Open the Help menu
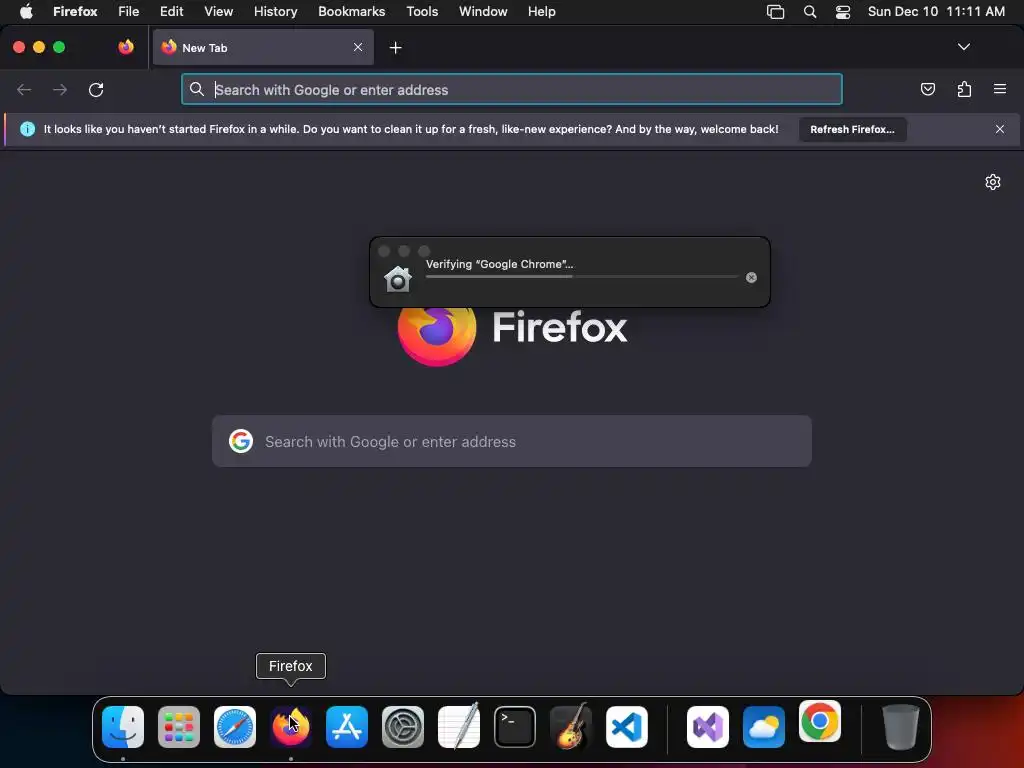 pyautogui.click(x=541, y=11)
